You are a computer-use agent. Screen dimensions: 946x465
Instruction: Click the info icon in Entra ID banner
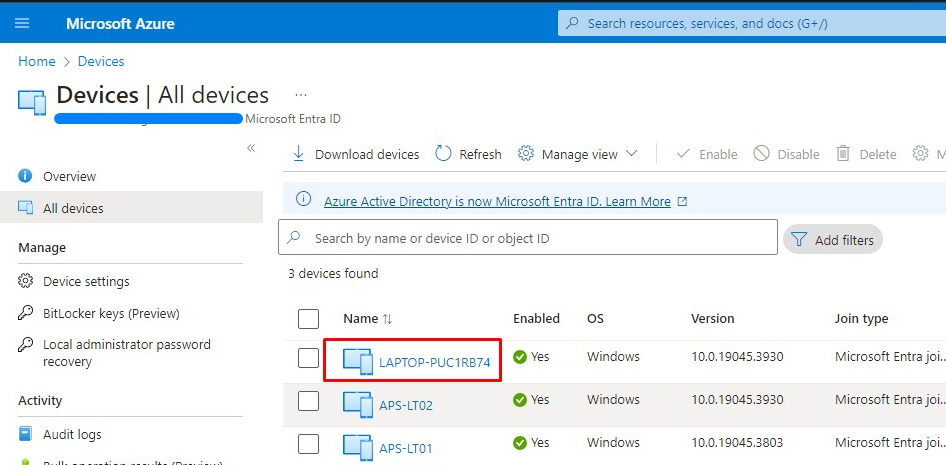[304, 199]
